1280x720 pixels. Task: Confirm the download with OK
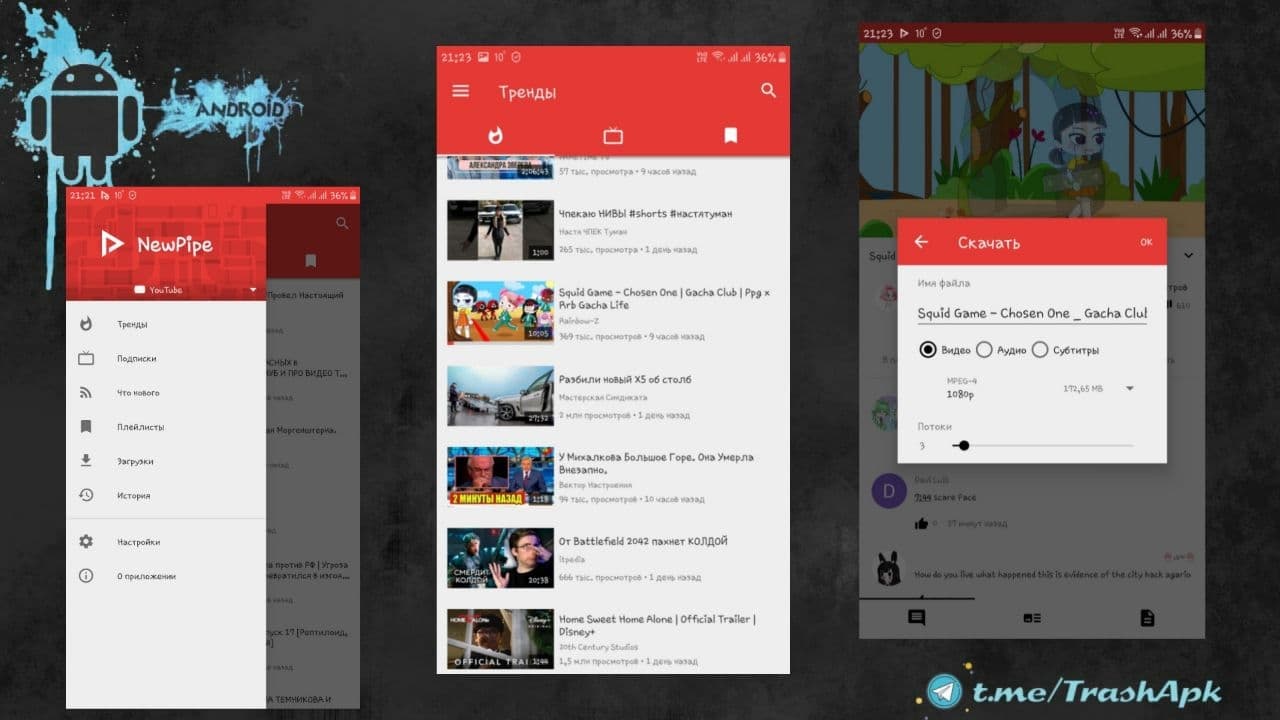[x=1146, y=242]
